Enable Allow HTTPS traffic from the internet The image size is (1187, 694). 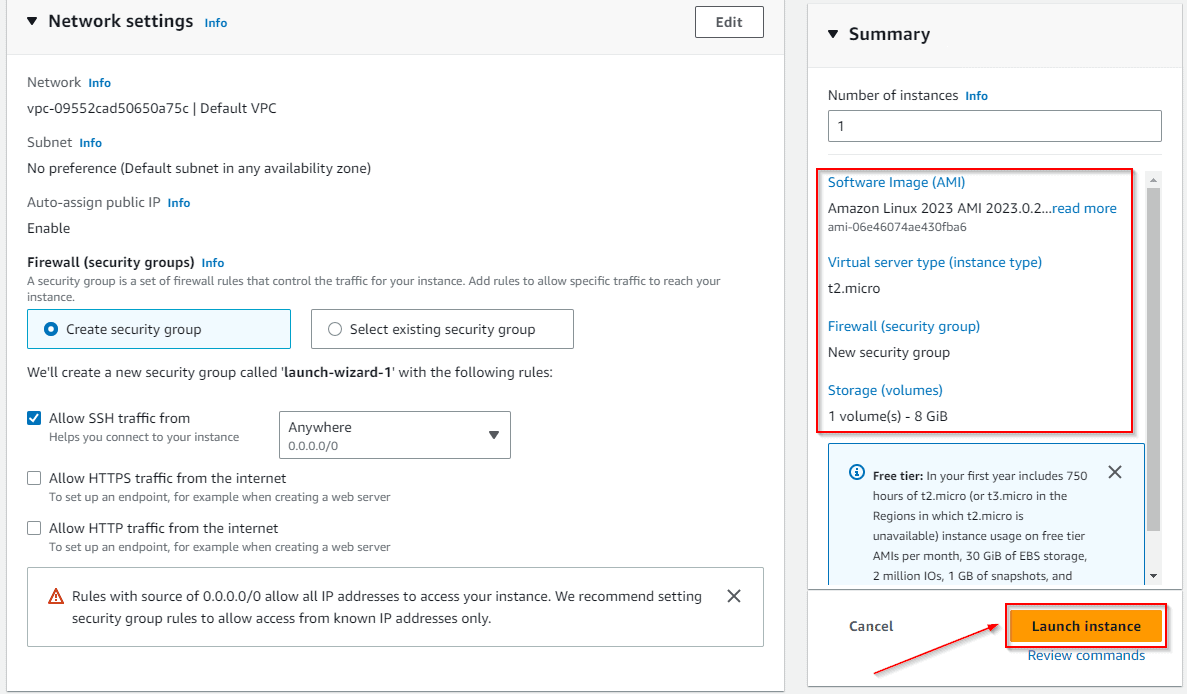click(33, 478)
